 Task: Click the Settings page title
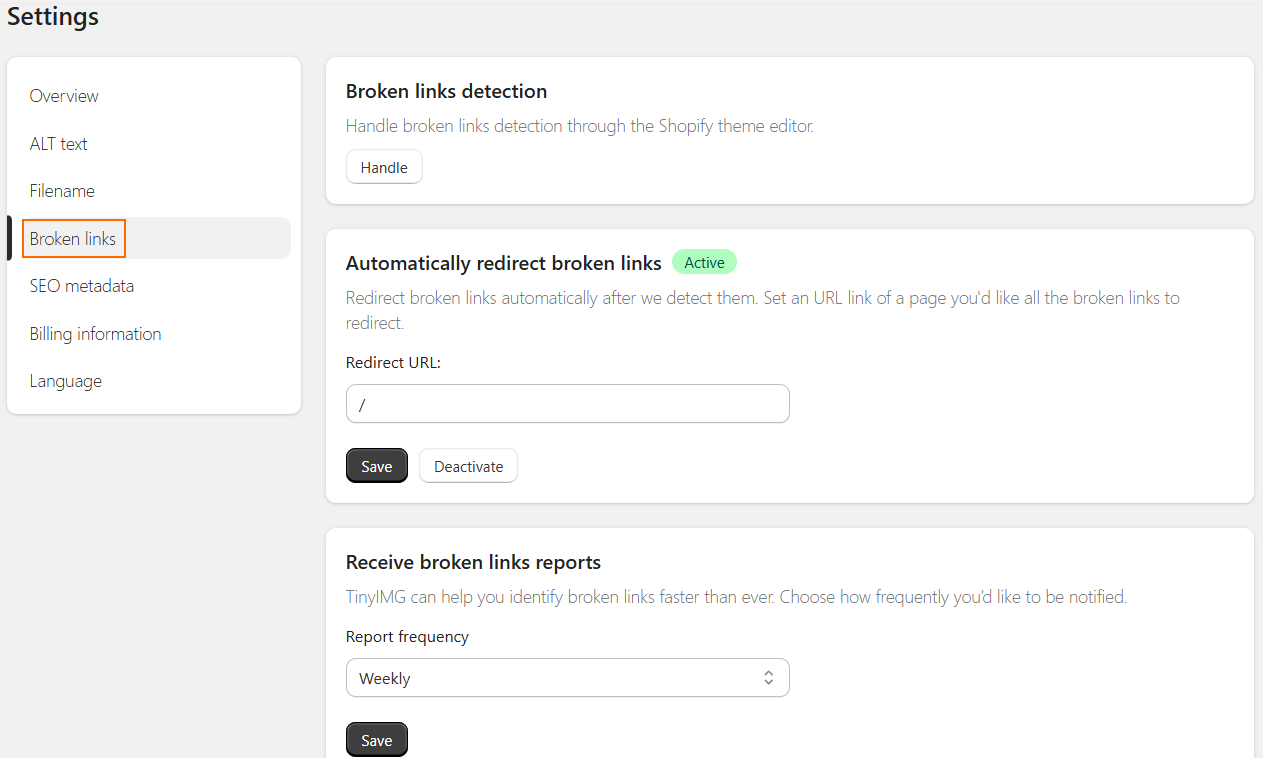pyautogui.click(x=52, y=16)
